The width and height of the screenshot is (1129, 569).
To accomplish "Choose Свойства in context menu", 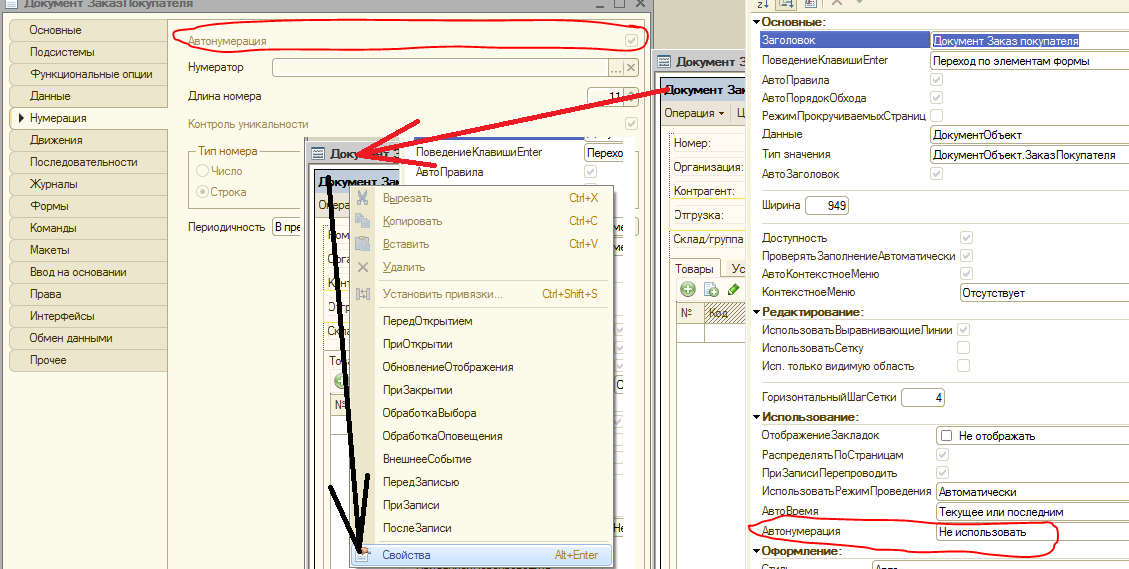I will (x=480, y=555).
